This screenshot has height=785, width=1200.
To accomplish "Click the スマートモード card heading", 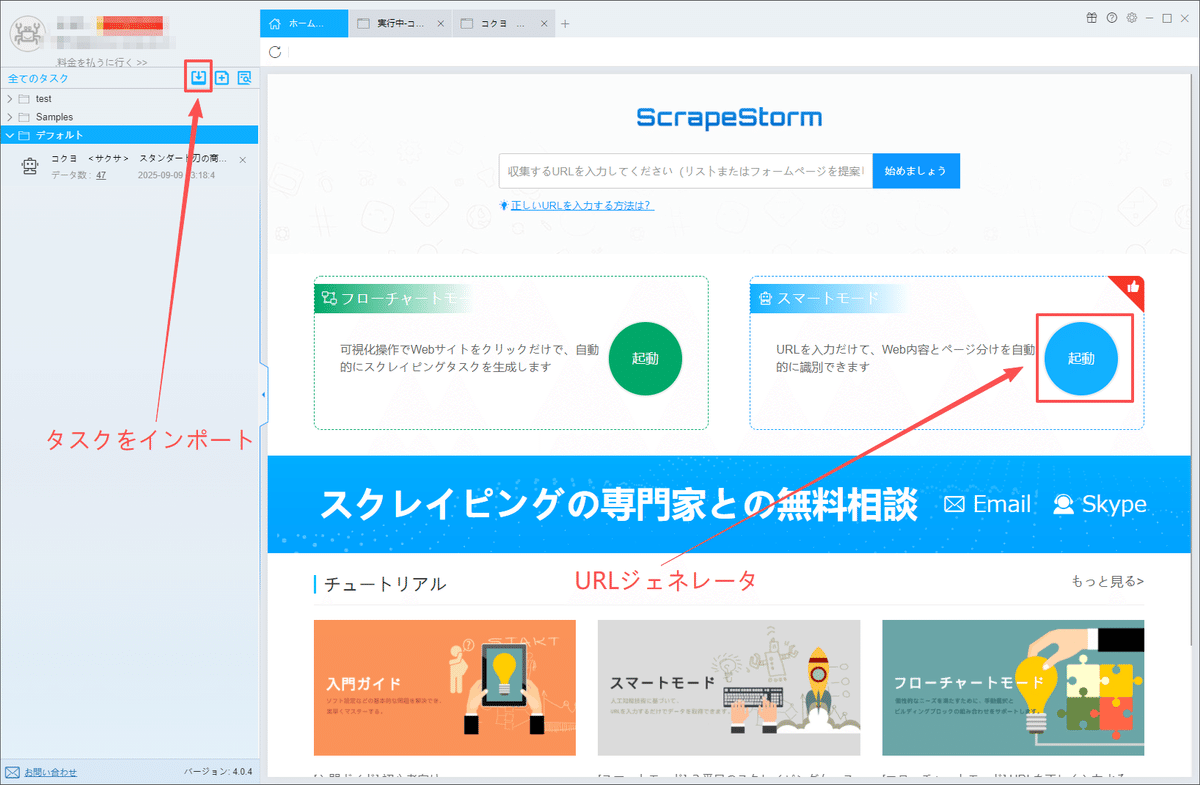I will pyautogui.click(x=827, y=298).
